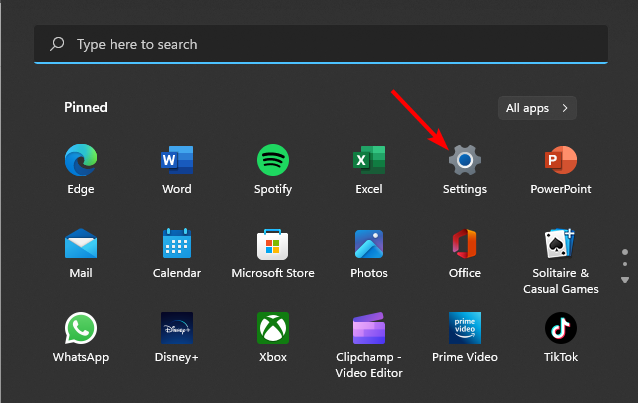Open the Photos app
This screenshot has width=638, height=403.
[x=369, y=254]
